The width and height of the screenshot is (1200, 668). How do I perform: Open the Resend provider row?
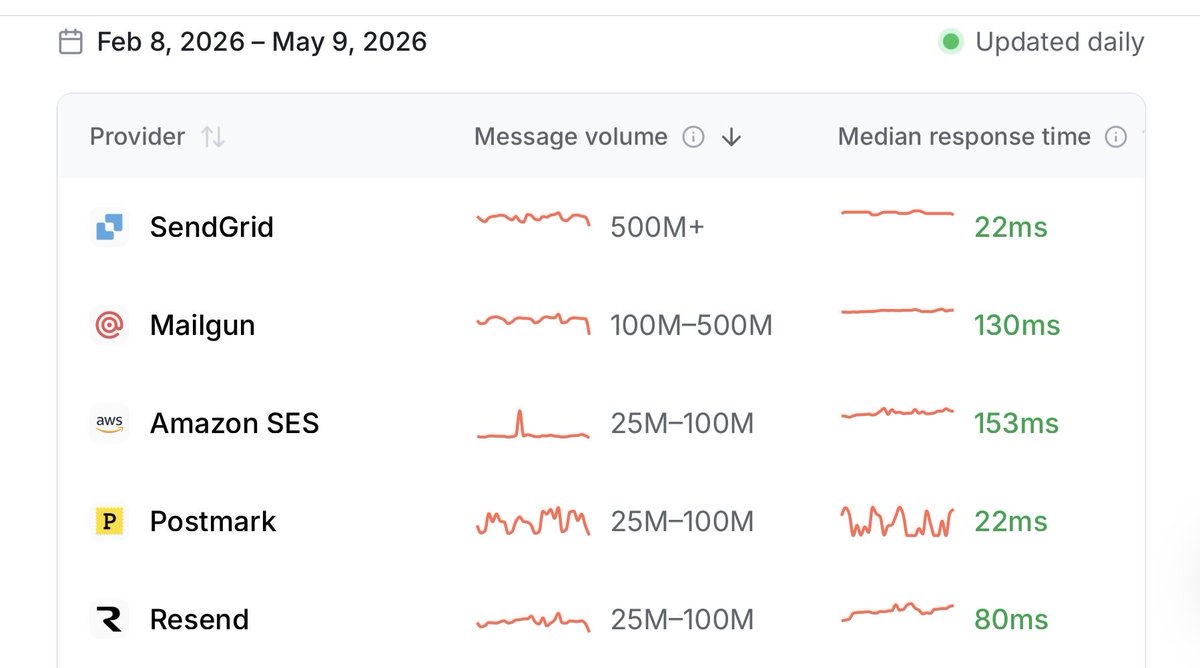coord(601,619)
